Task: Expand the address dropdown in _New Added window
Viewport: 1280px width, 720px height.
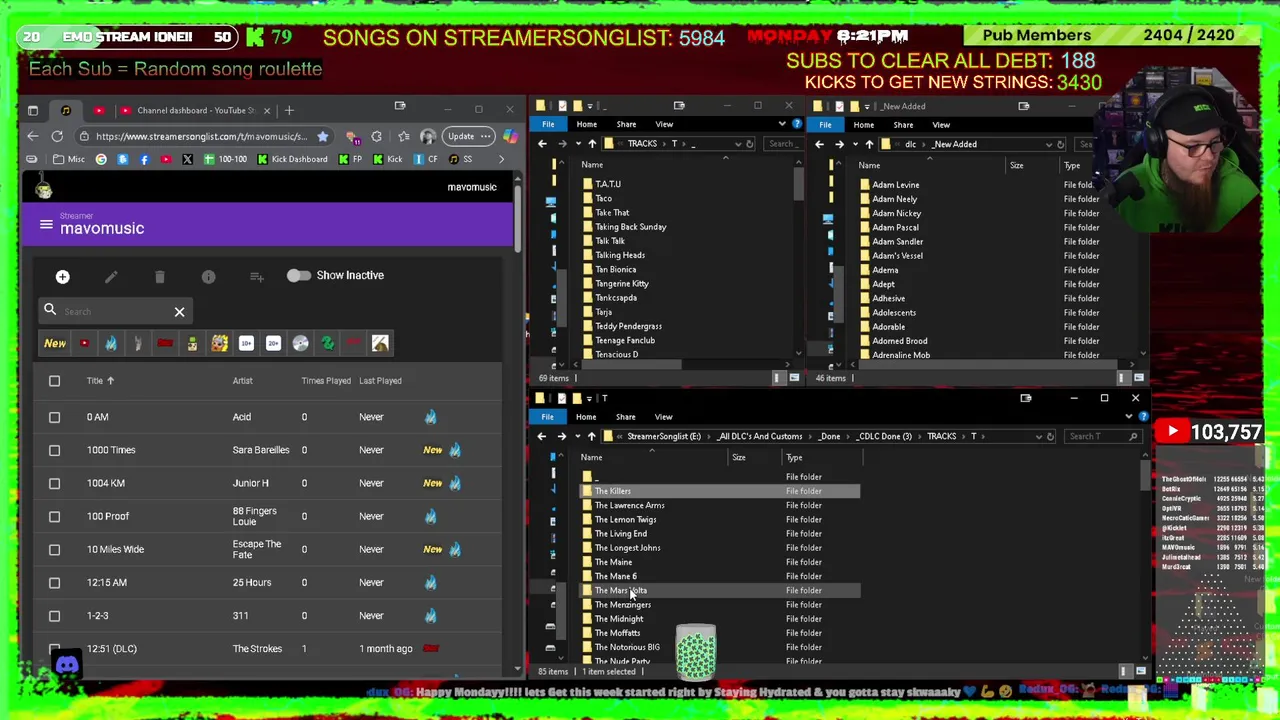Action: pos(1048,144)
